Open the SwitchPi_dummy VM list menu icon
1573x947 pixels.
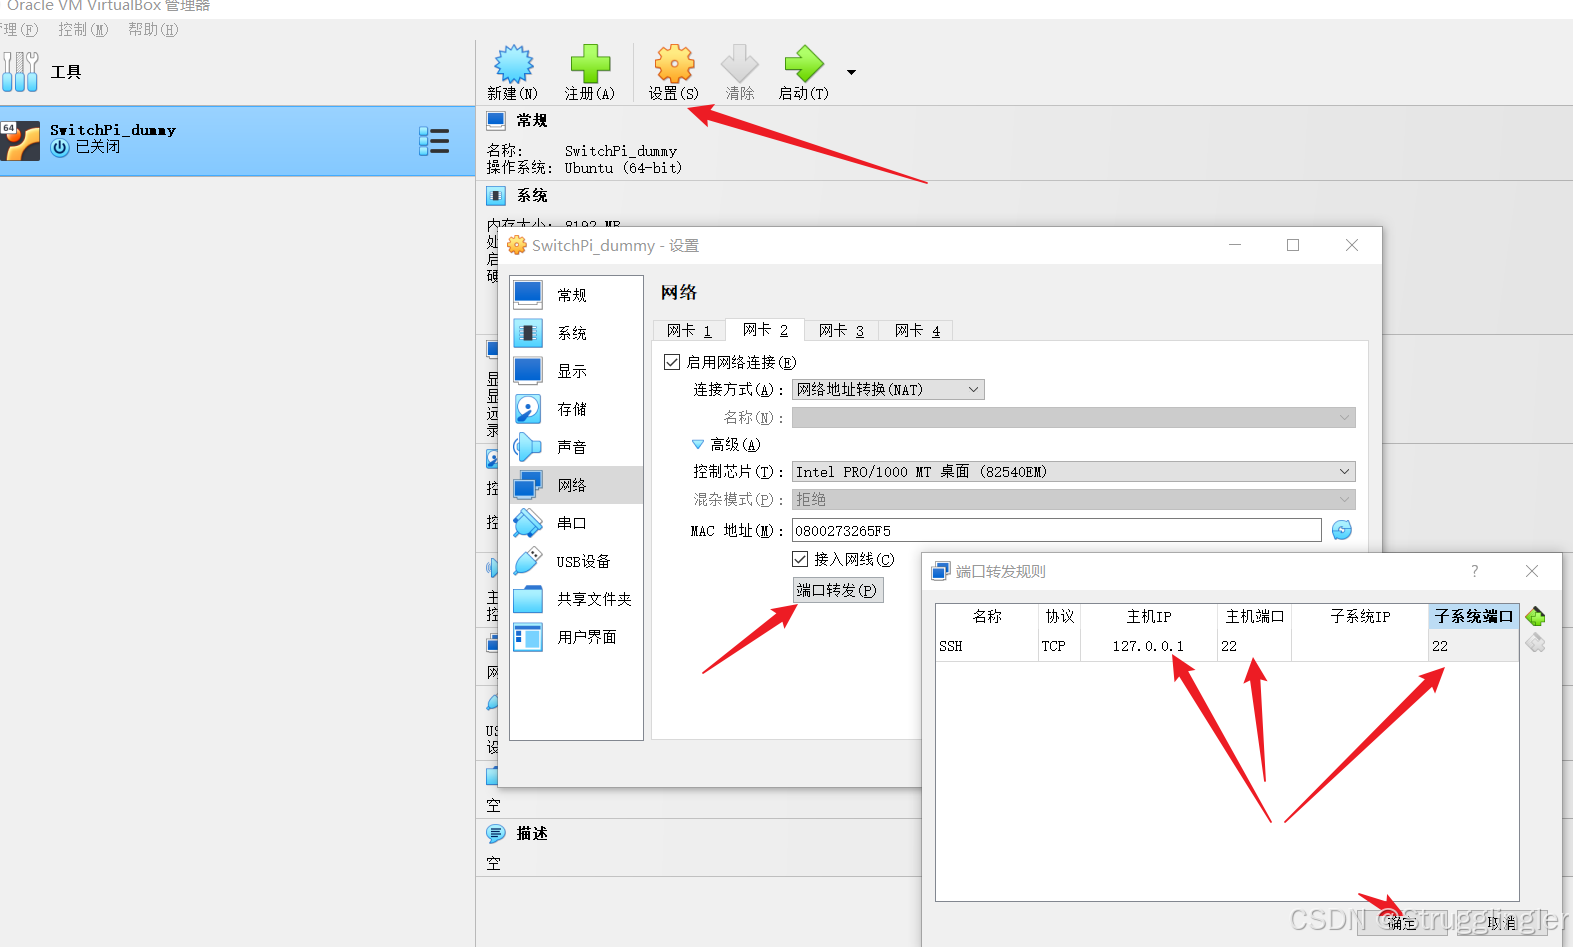(x=434, y=141)
